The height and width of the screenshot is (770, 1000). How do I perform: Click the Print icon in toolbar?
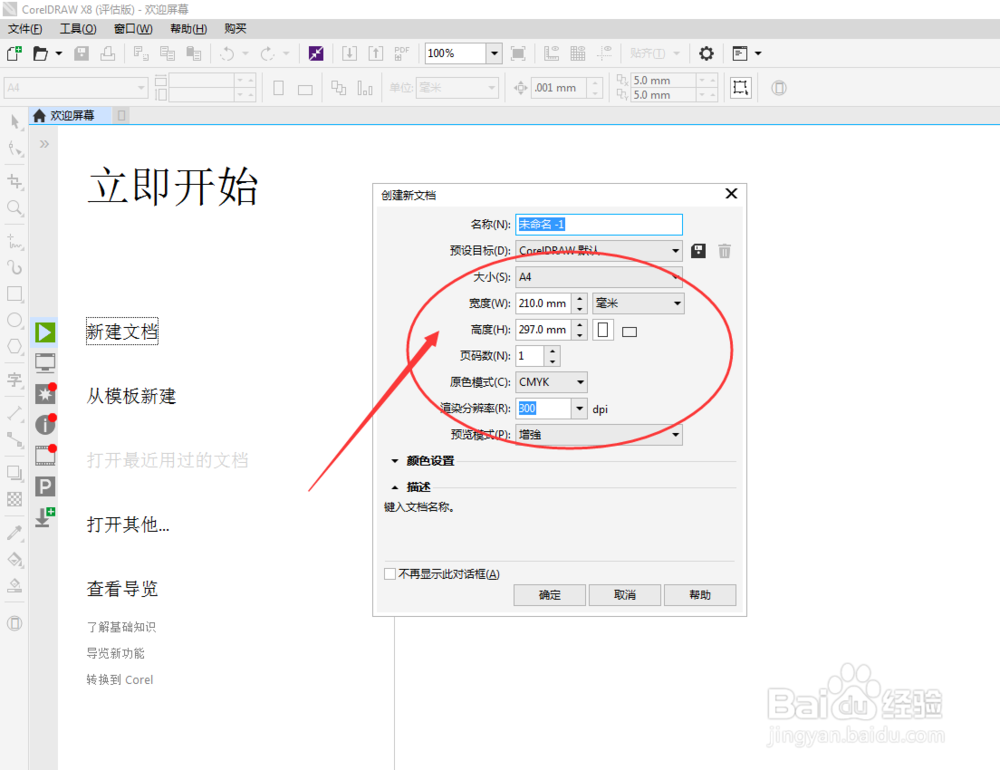click(x=108, y=54)
